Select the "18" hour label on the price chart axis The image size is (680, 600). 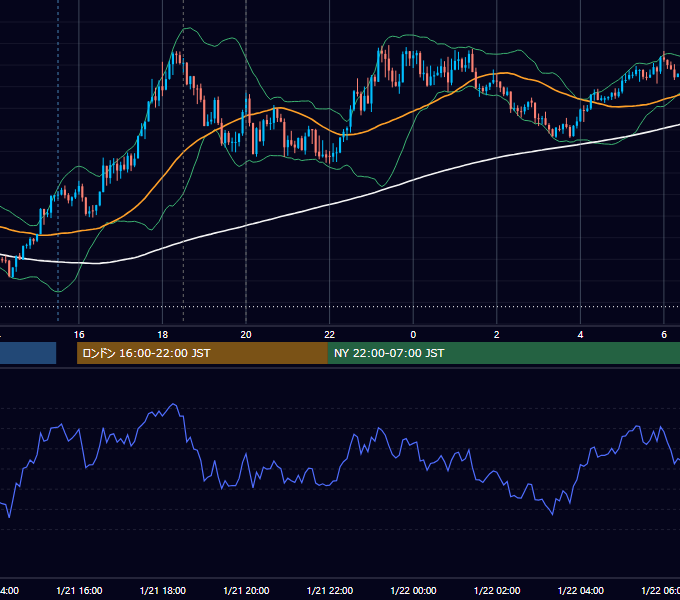click(x=163, y=335)
